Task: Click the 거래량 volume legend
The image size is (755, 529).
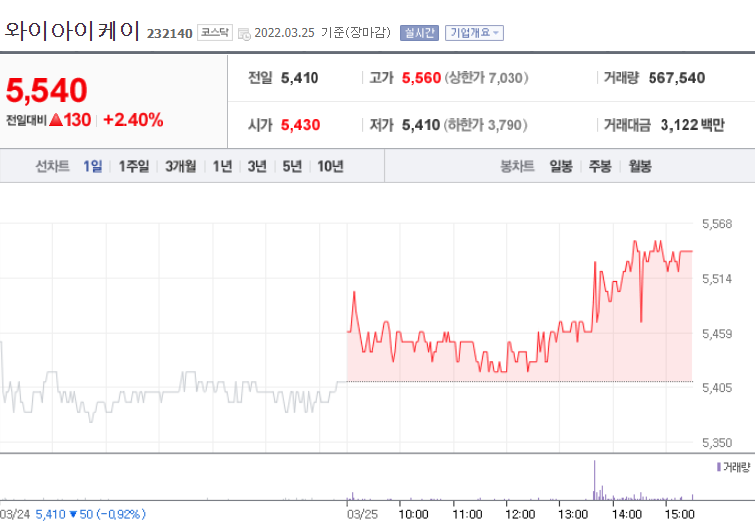Action: click(734, 467)
